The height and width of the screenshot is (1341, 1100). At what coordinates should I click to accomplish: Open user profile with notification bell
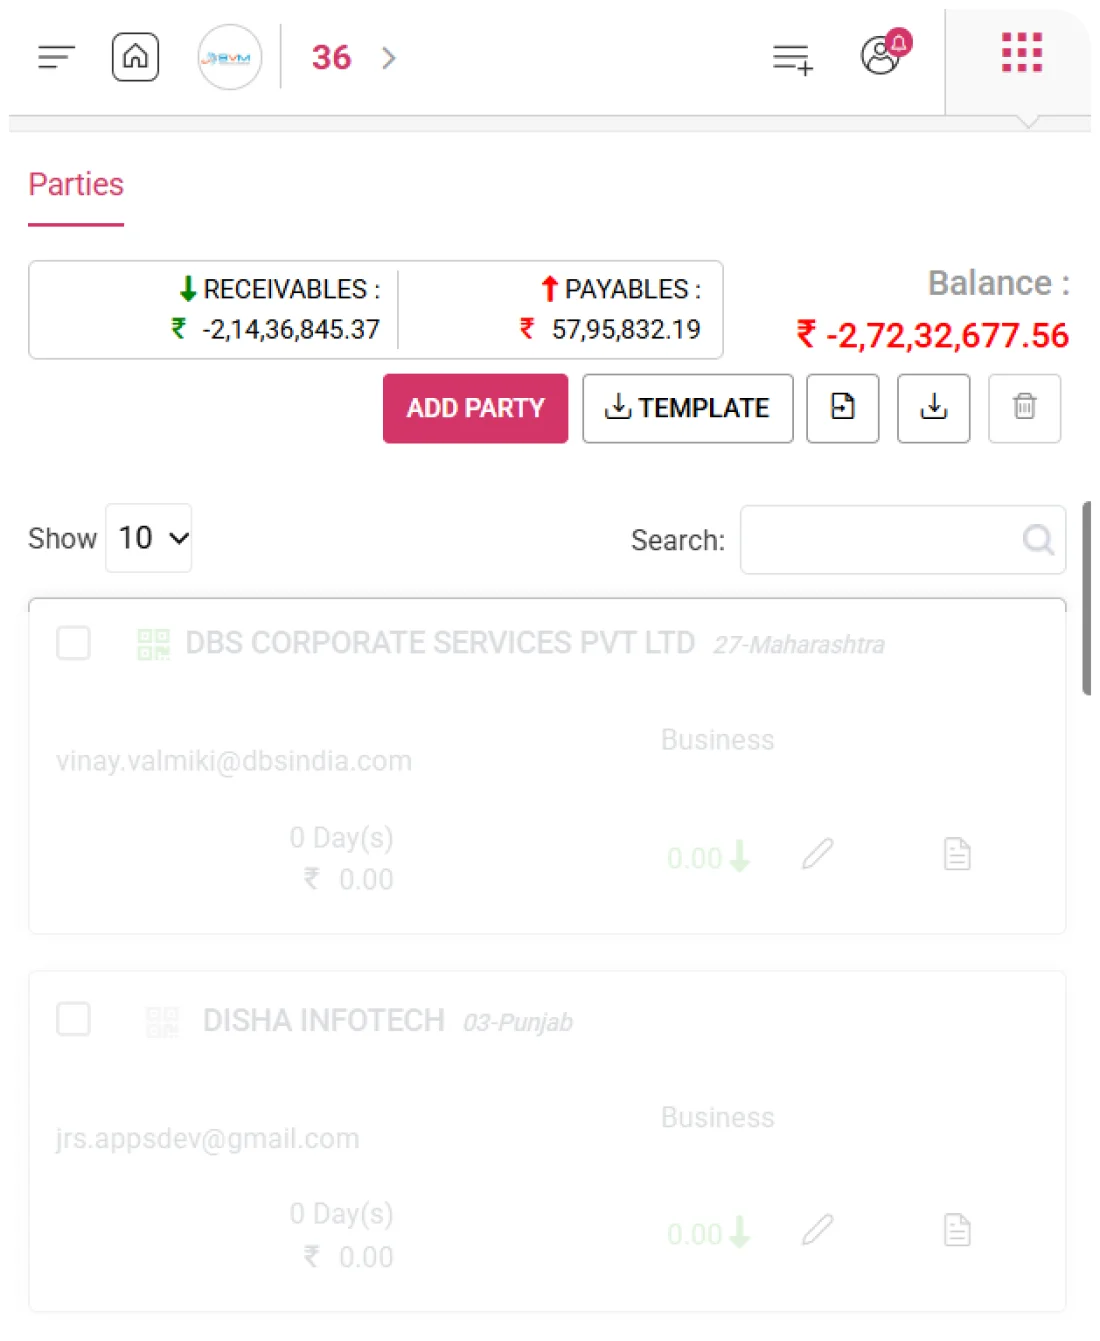coord(886,53)
